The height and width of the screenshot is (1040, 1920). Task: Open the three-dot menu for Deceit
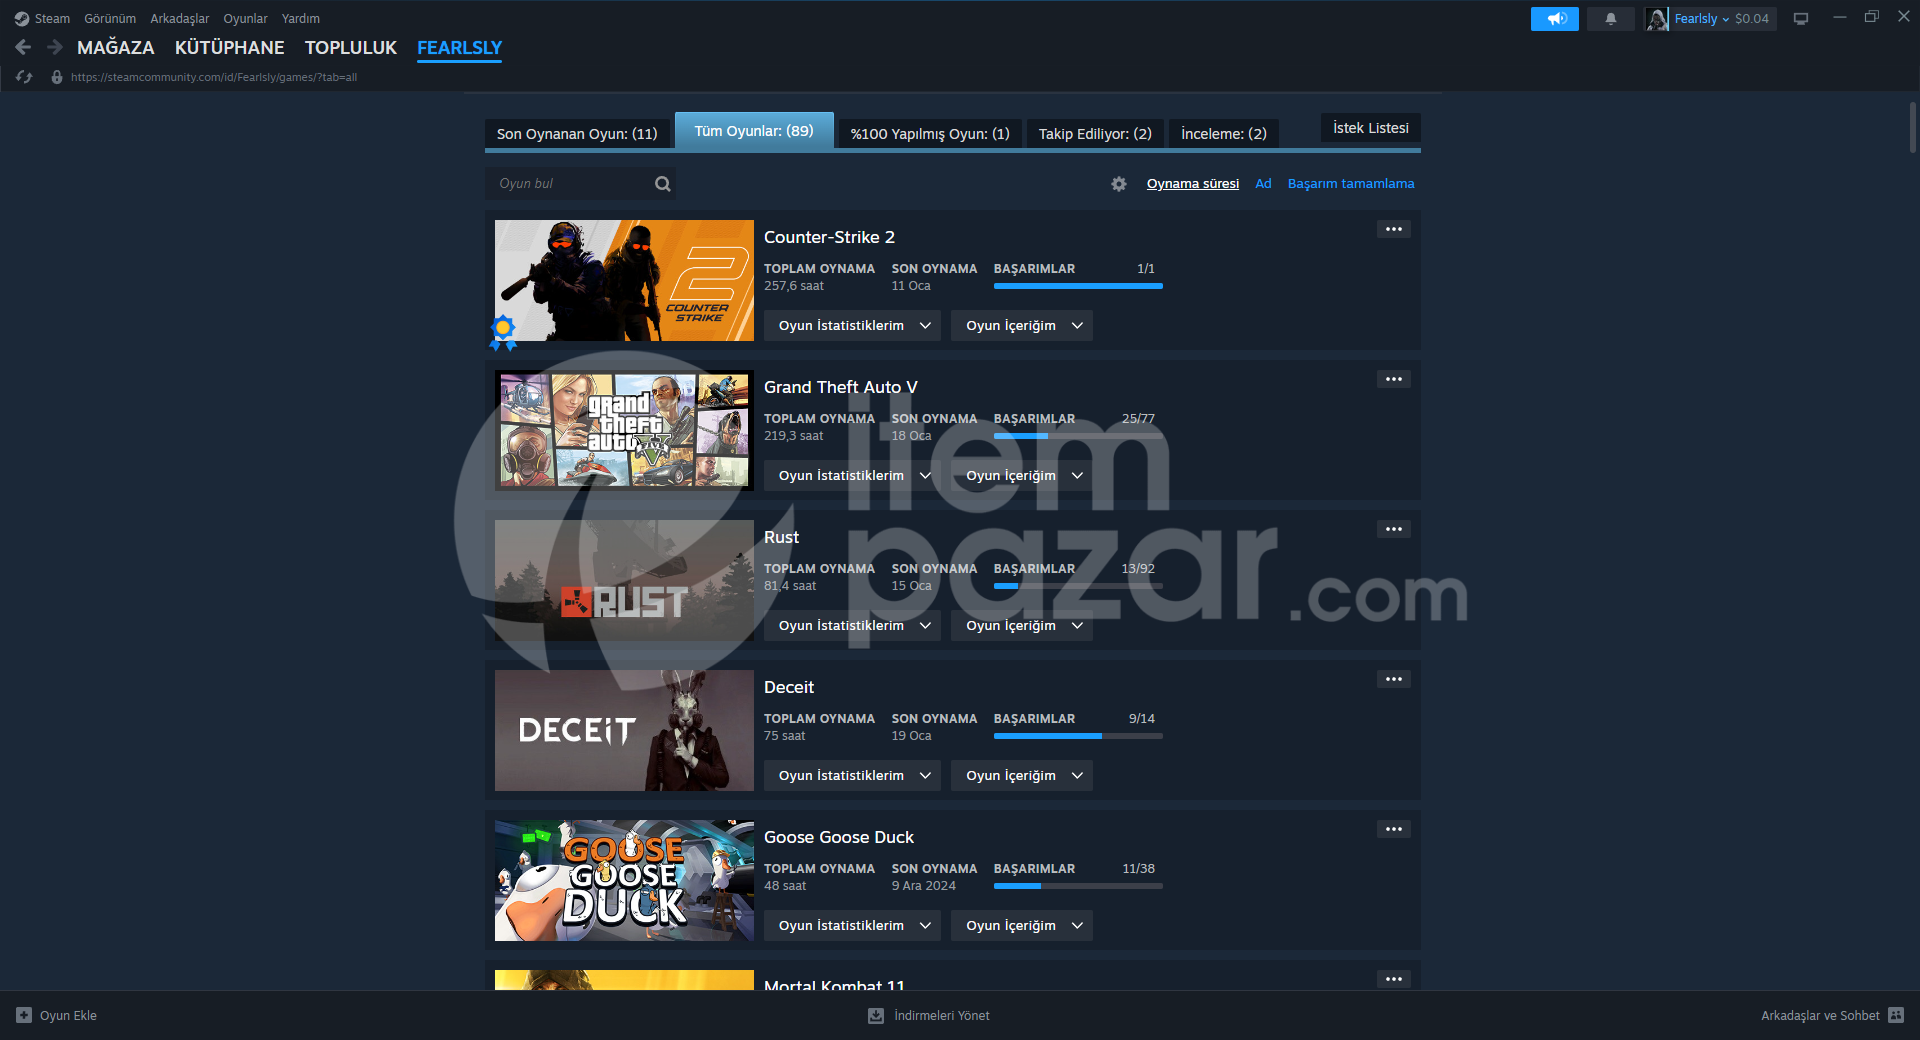[1394, 679]
